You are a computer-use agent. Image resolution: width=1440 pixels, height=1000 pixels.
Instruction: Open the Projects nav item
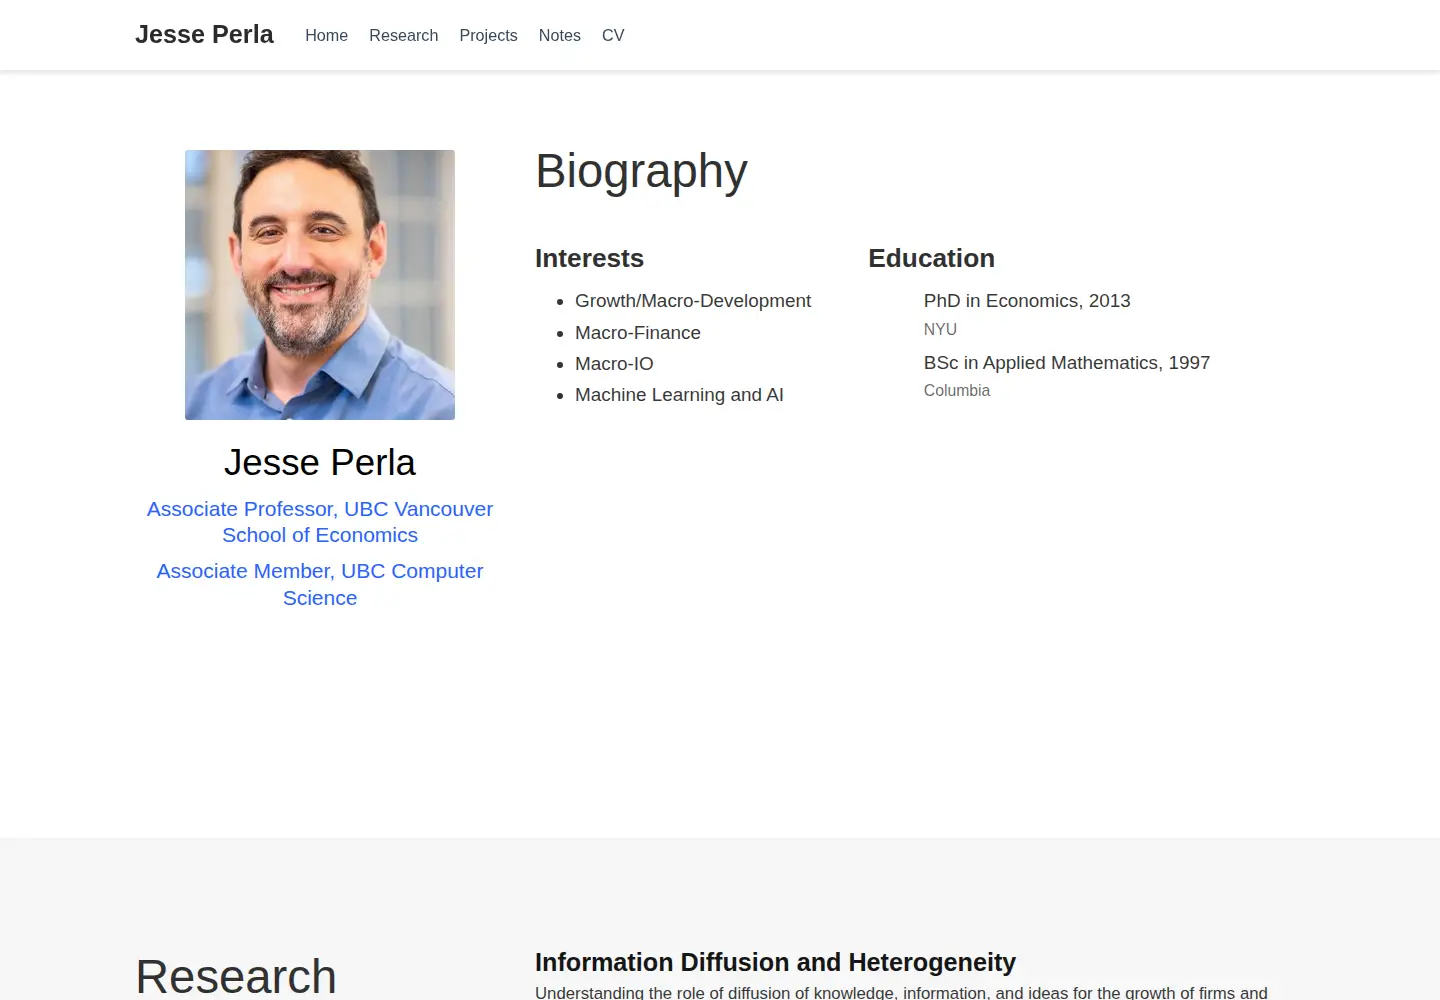[488, 35]
